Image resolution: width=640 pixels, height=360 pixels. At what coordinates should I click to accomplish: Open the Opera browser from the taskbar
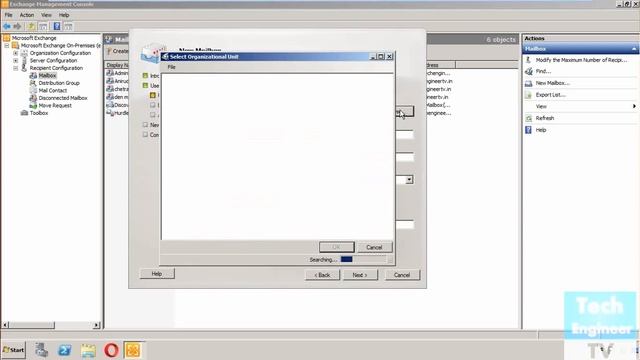point(111,350)
